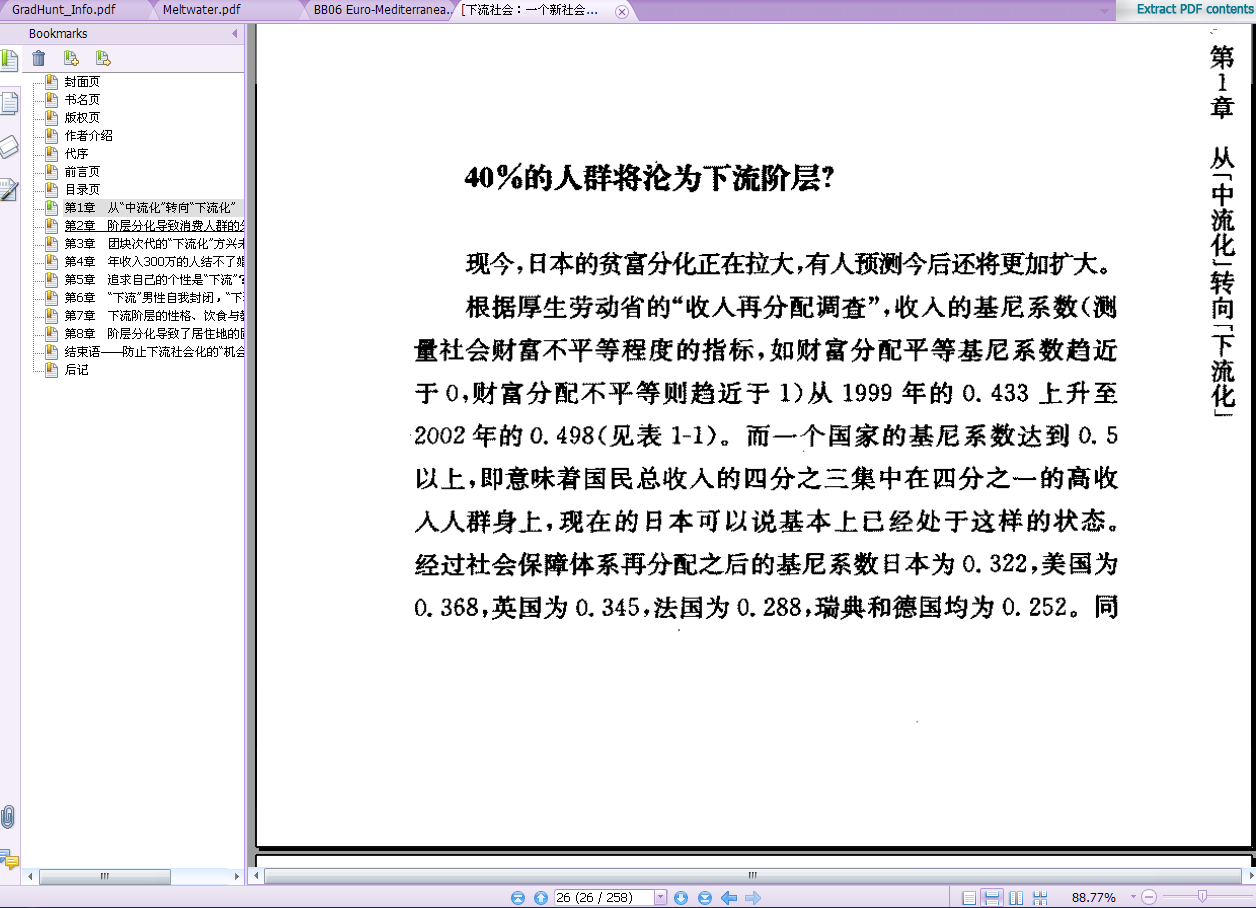Go to previous page button
Image resolution: width=1256 pixels, height=908 pixels.
click(541, 898)
